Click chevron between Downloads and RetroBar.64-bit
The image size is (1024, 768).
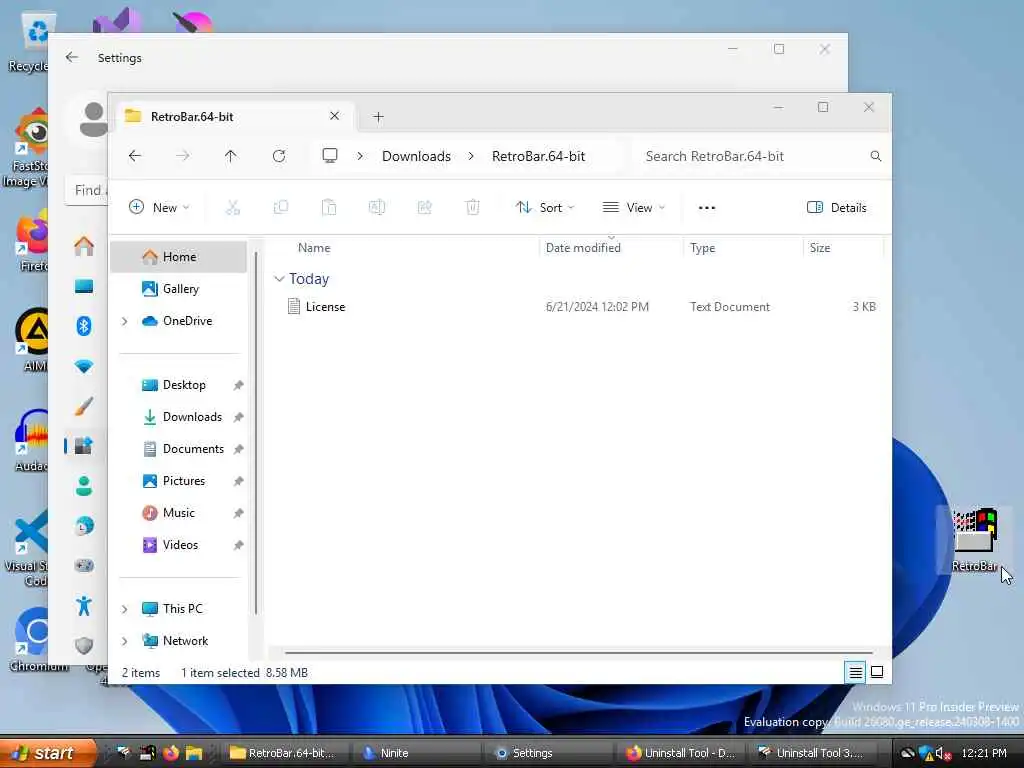pyautogui.click(x=471, y=156)
